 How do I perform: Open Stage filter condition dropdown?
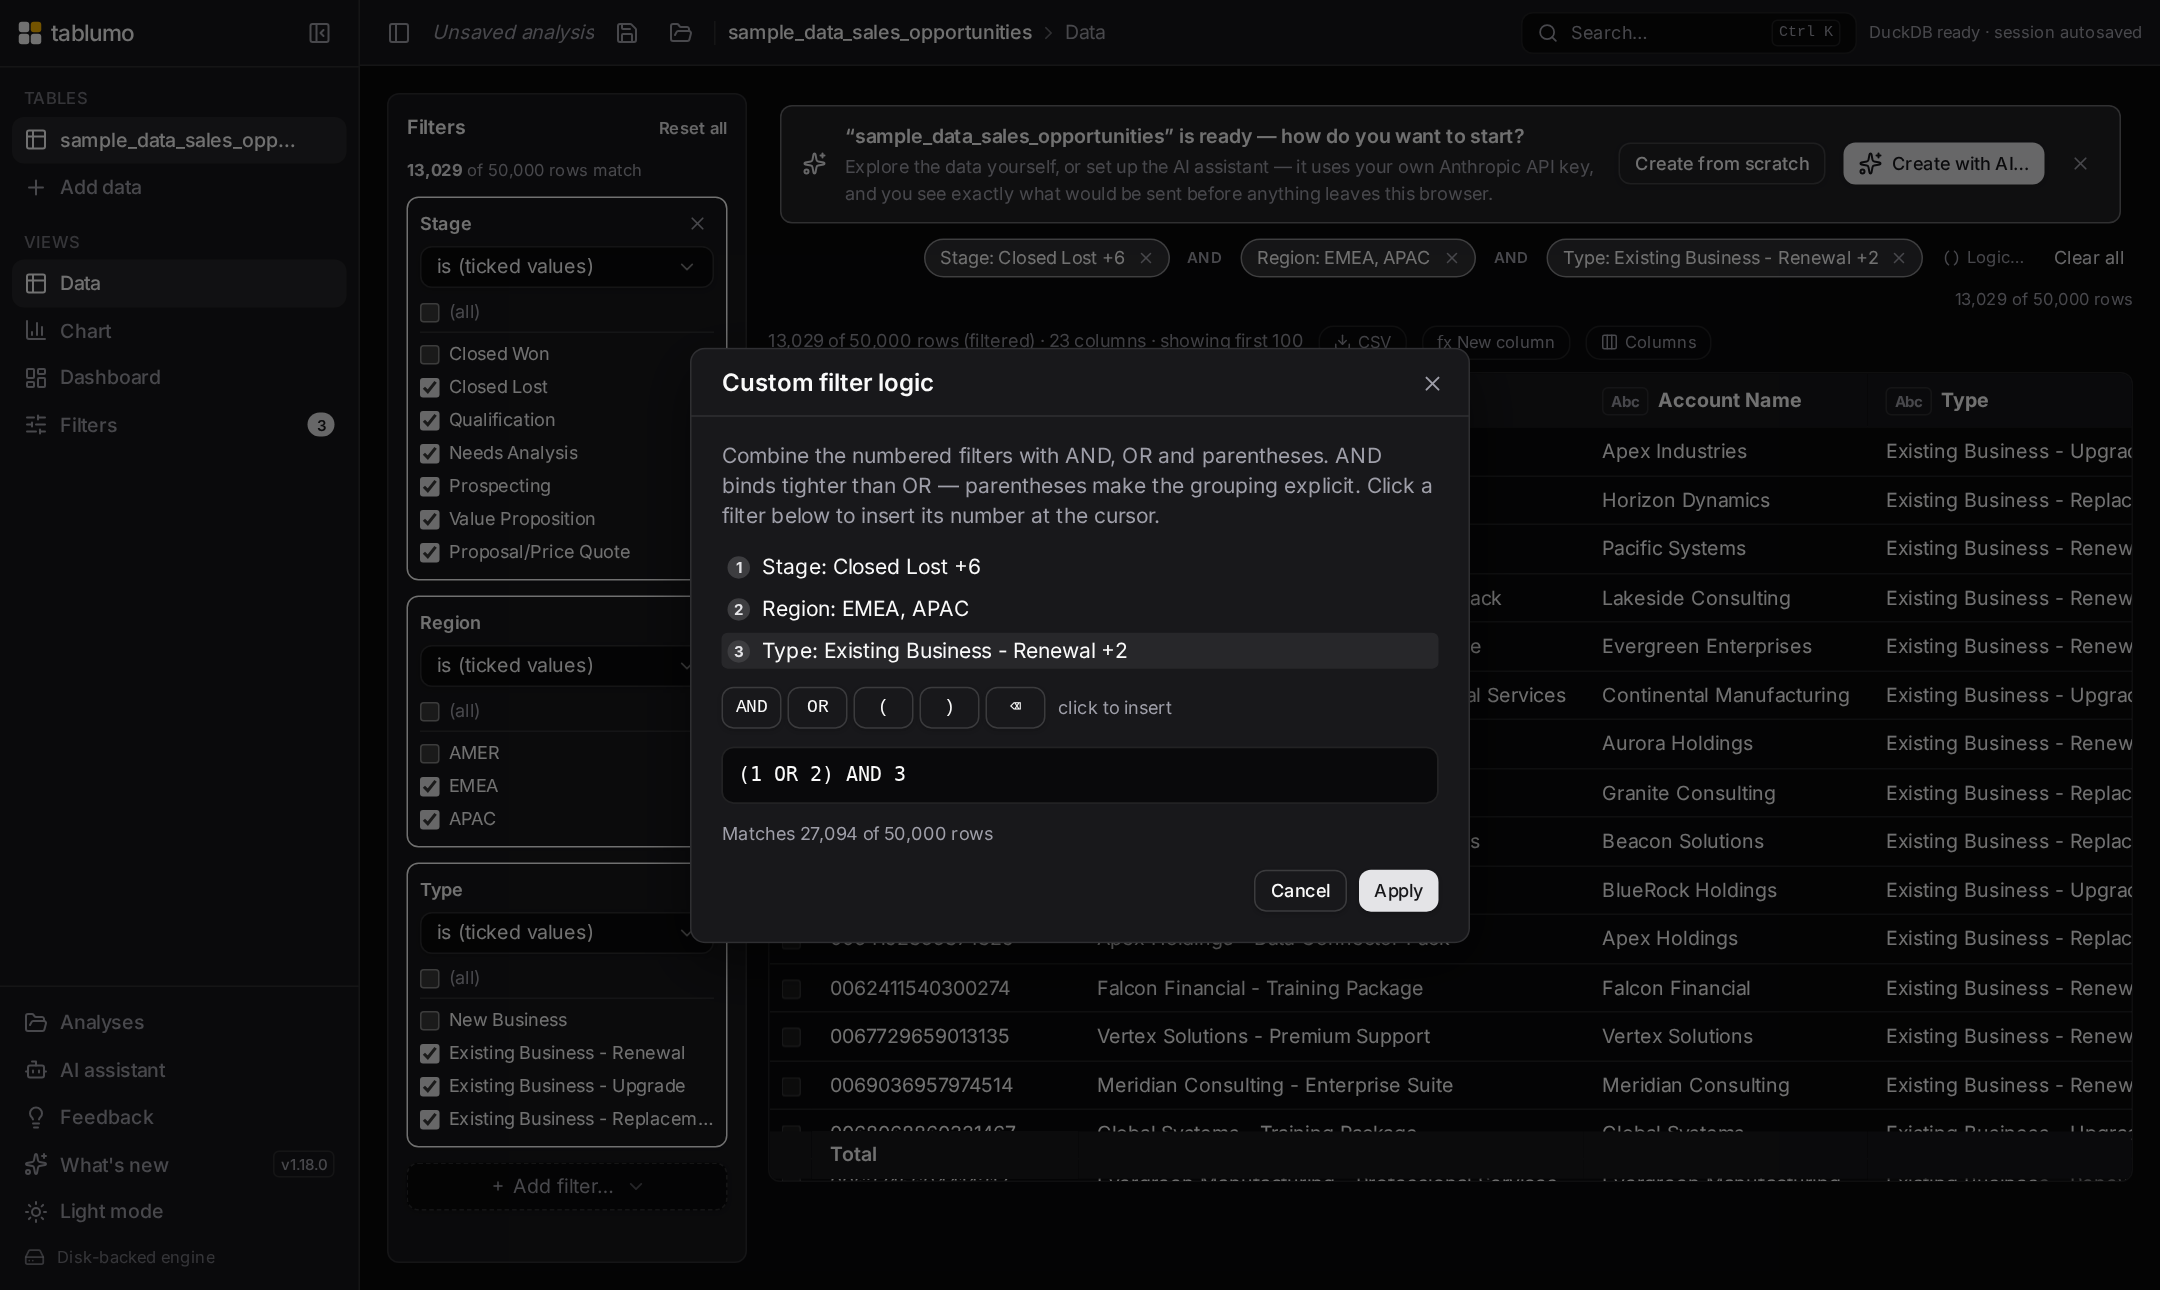point(566,267)
